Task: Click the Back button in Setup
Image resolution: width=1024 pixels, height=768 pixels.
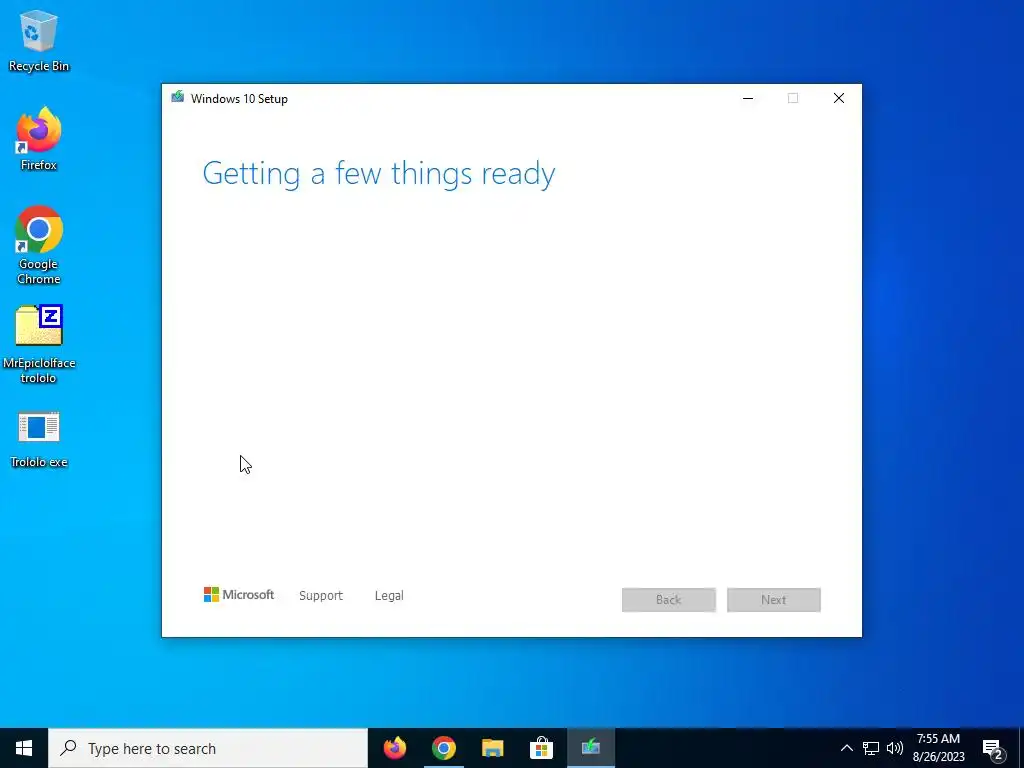Action: (x=669, y=600)
